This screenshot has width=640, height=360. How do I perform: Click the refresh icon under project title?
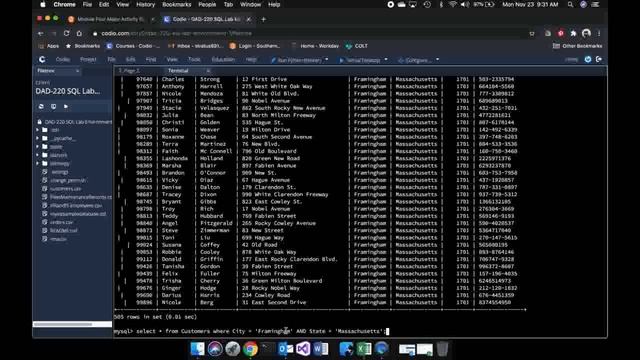pos(41,107)
